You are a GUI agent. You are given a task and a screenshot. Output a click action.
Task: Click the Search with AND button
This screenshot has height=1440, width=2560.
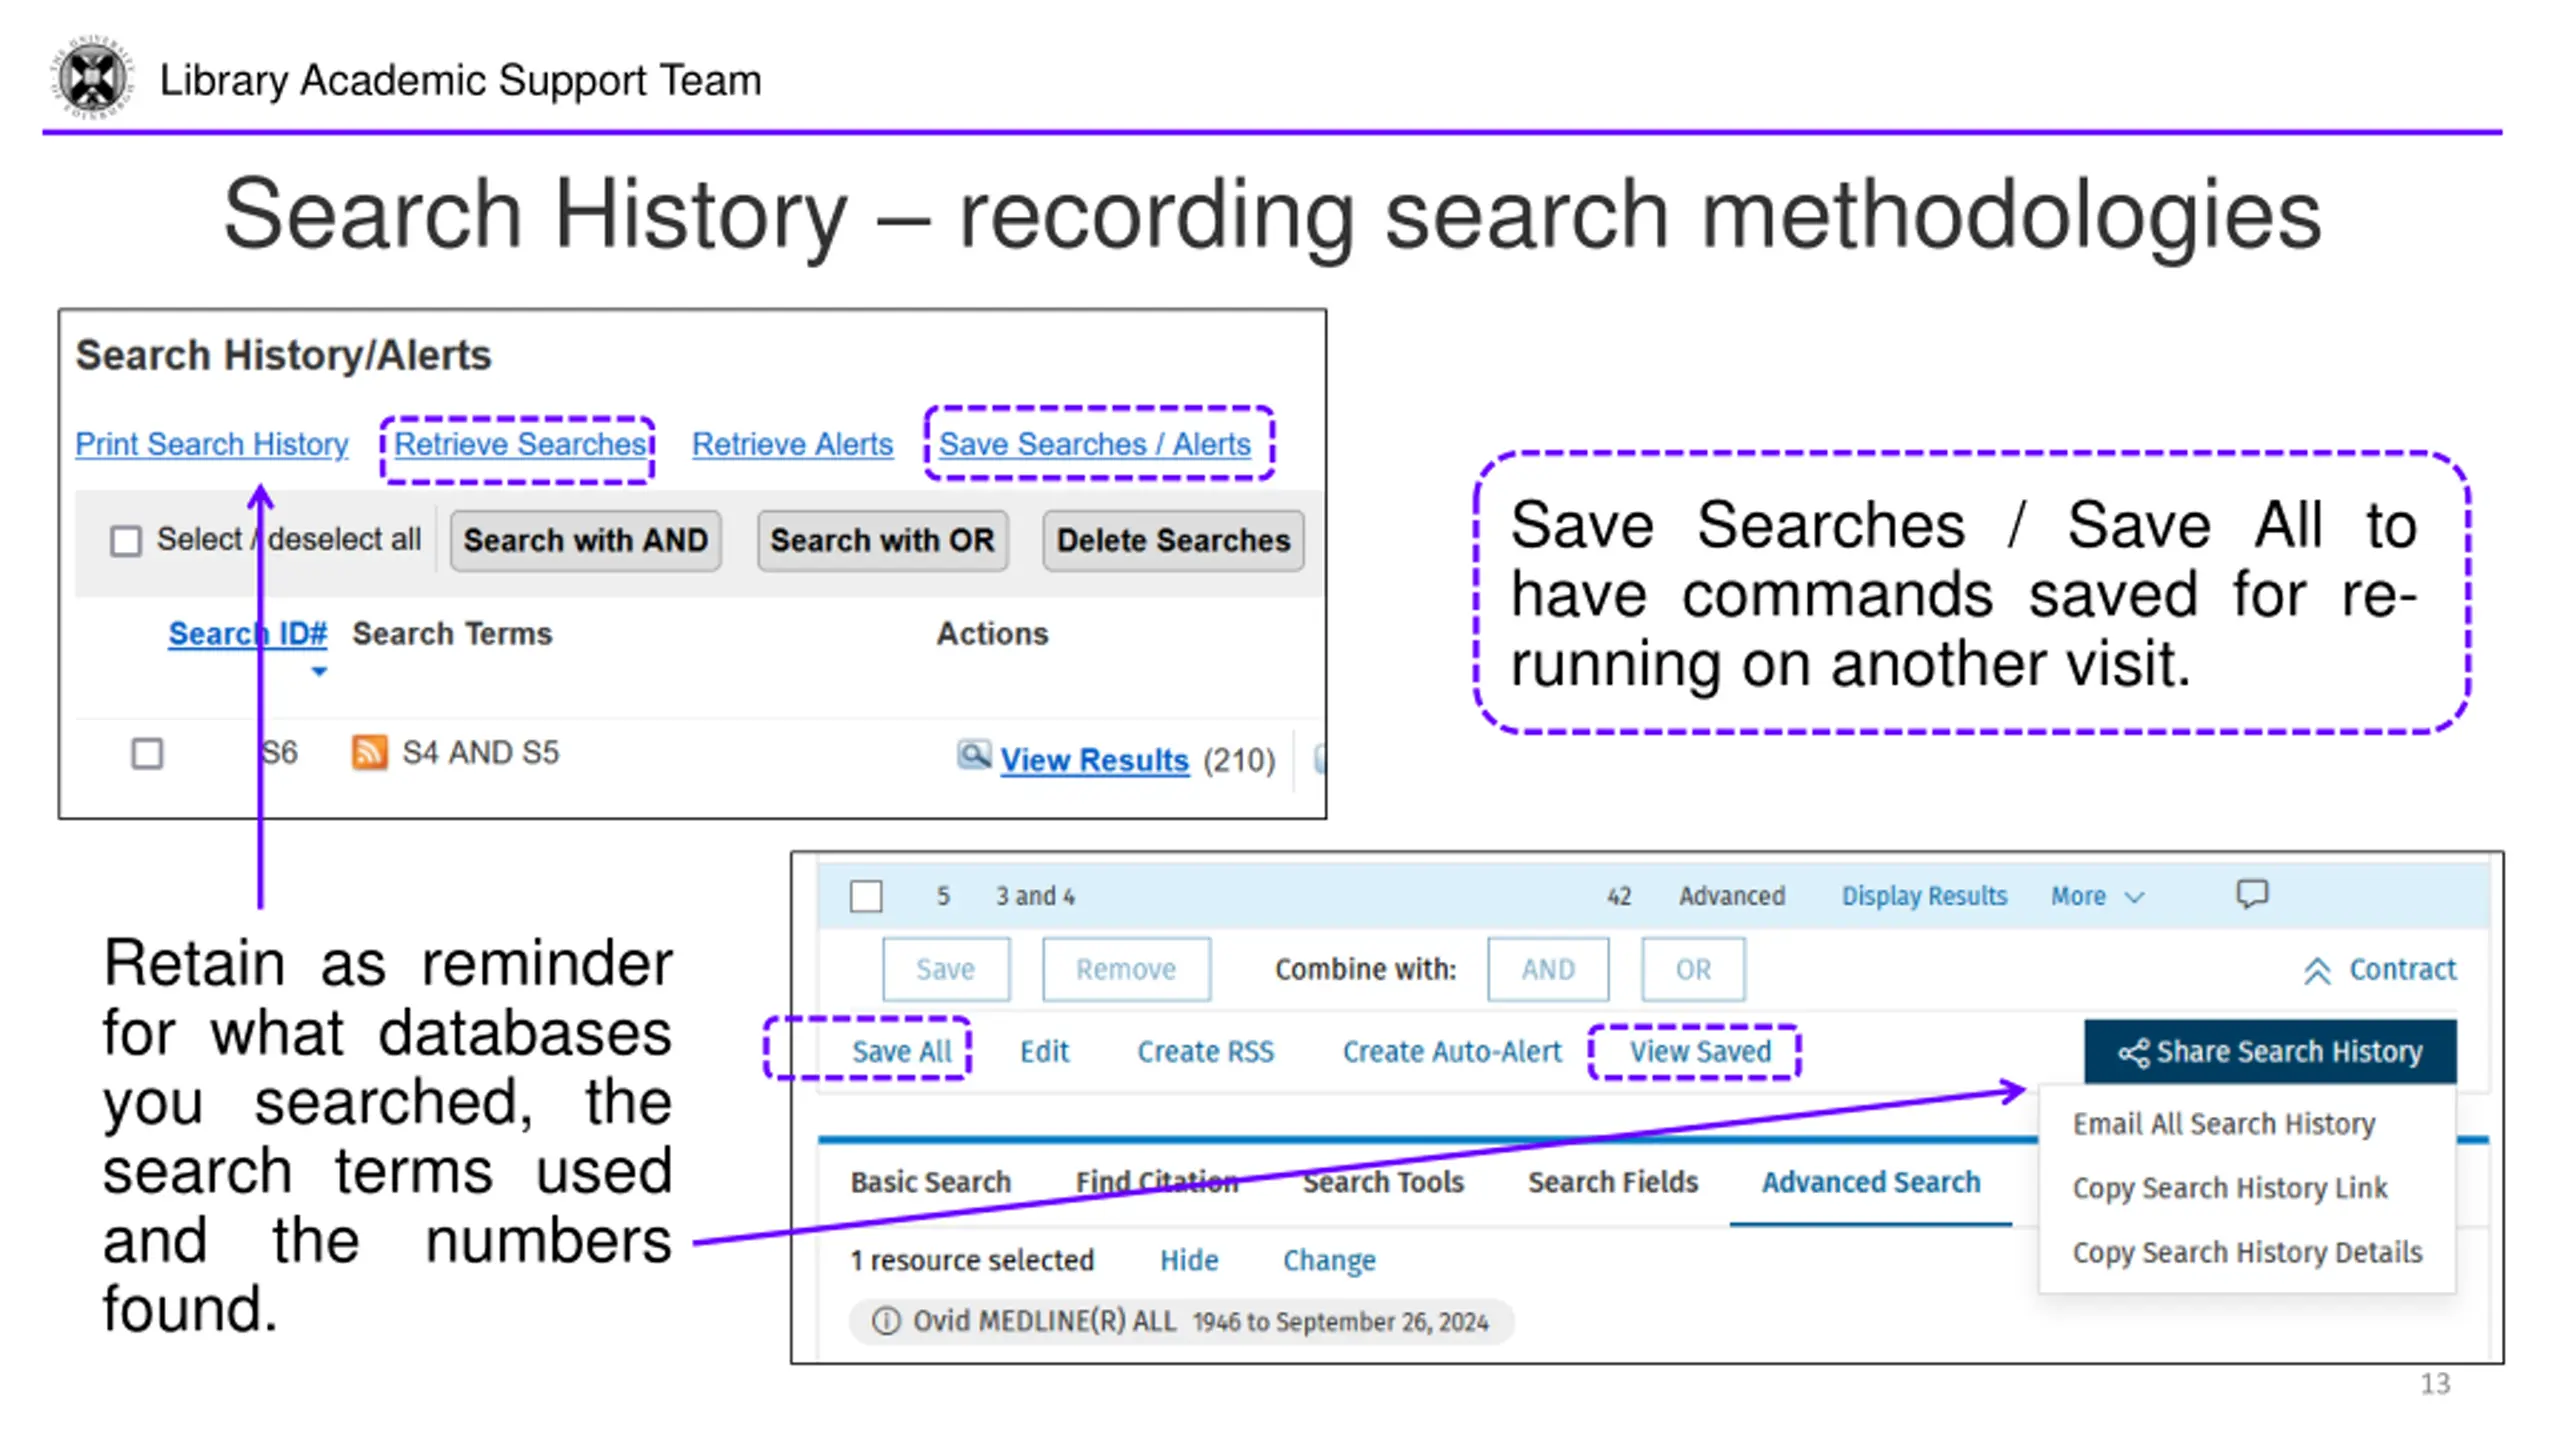[586, 541]
